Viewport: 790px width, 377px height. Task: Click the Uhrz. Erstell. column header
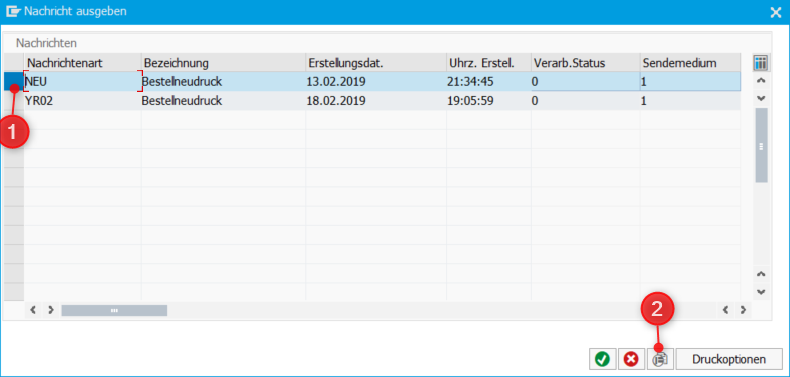pyautogui.click(x=489, y=63)
